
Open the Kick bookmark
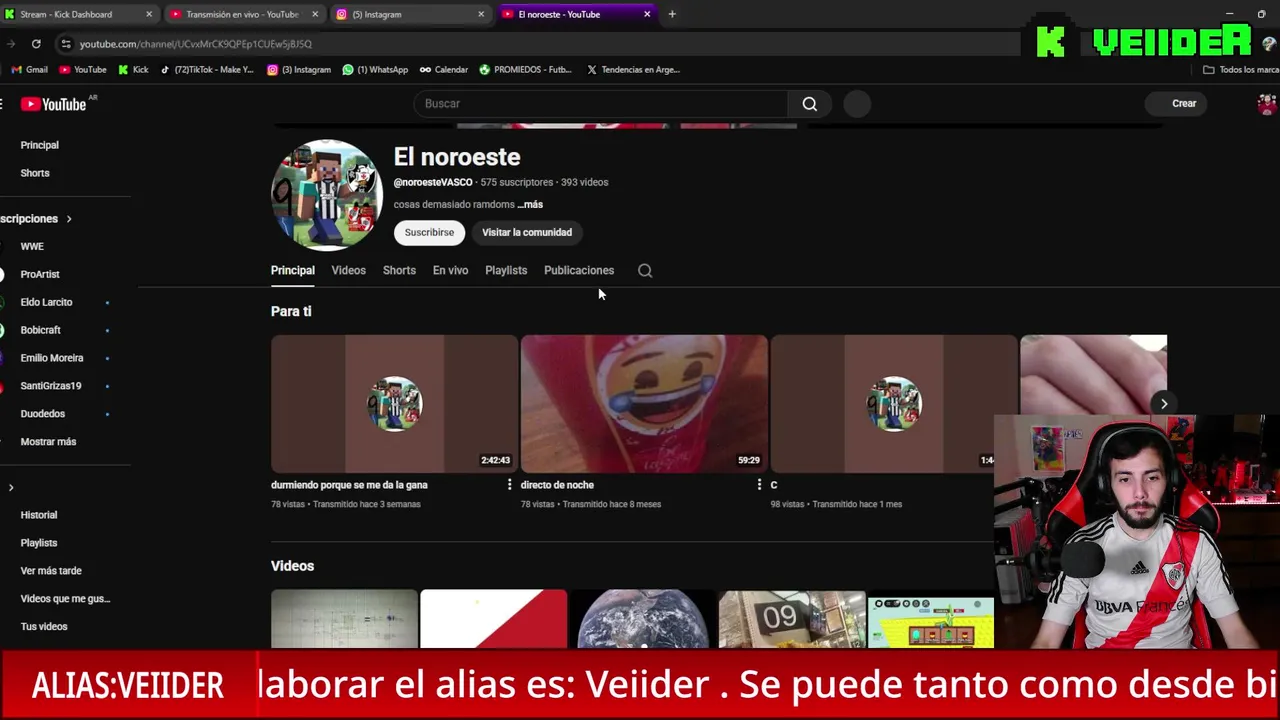click(x=133, y=70)
